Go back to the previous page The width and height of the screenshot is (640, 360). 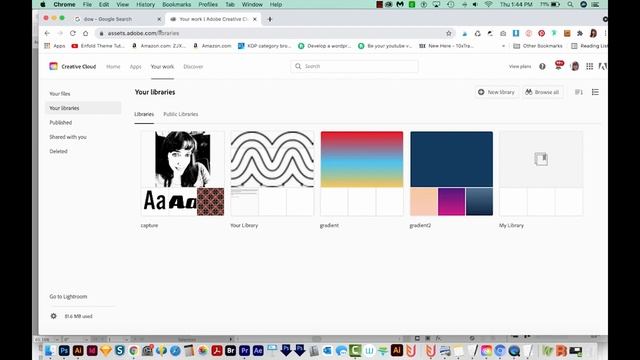[47, 33]
